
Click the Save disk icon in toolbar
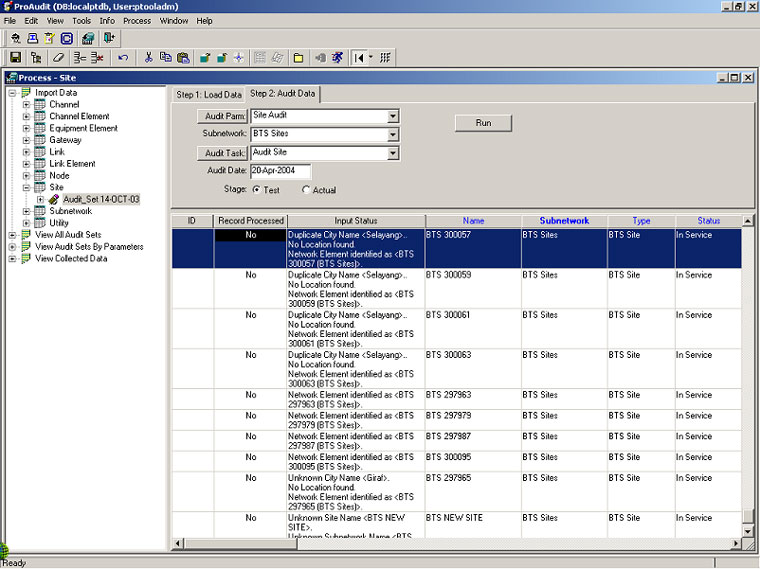15,58
